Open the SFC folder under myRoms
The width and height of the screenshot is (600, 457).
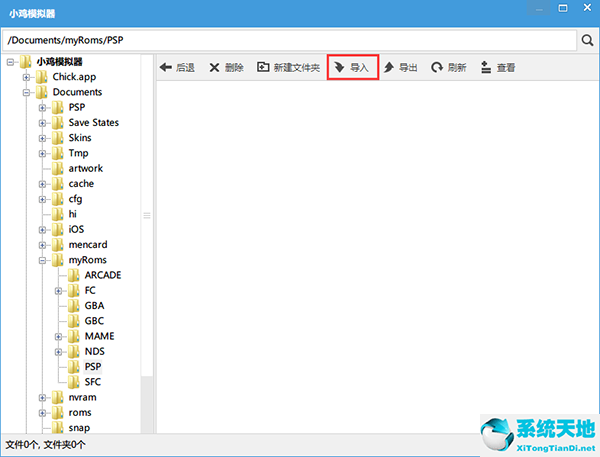point(92,382)
